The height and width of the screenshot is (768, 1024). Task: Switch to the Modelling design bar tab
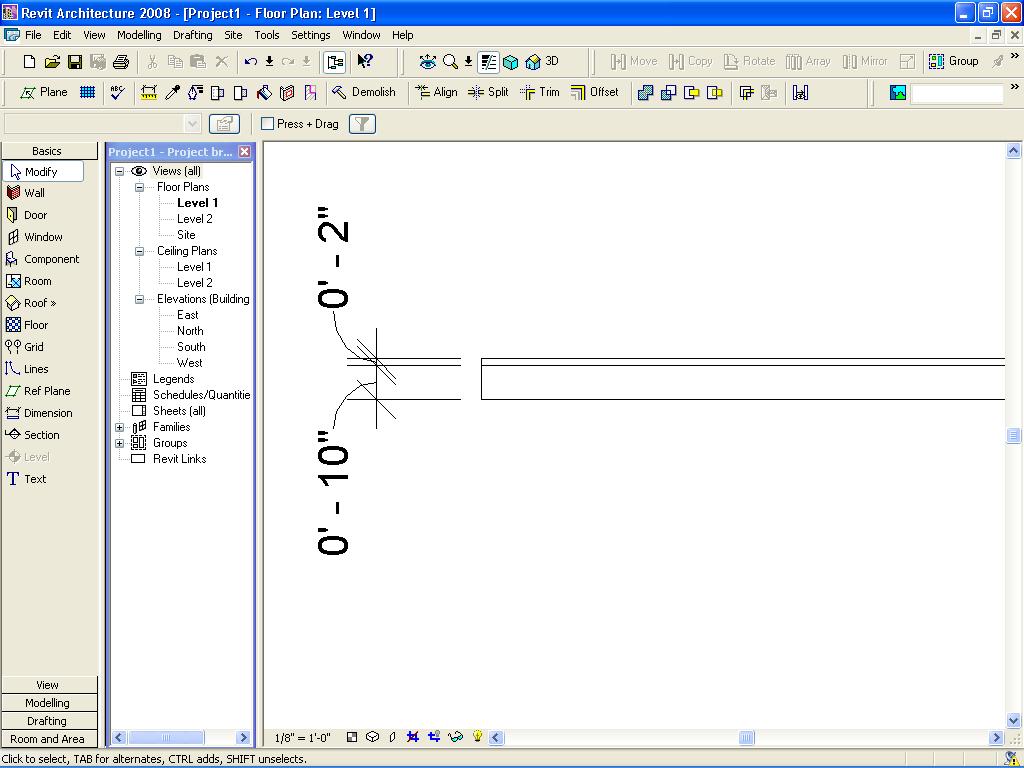(48, 703)
